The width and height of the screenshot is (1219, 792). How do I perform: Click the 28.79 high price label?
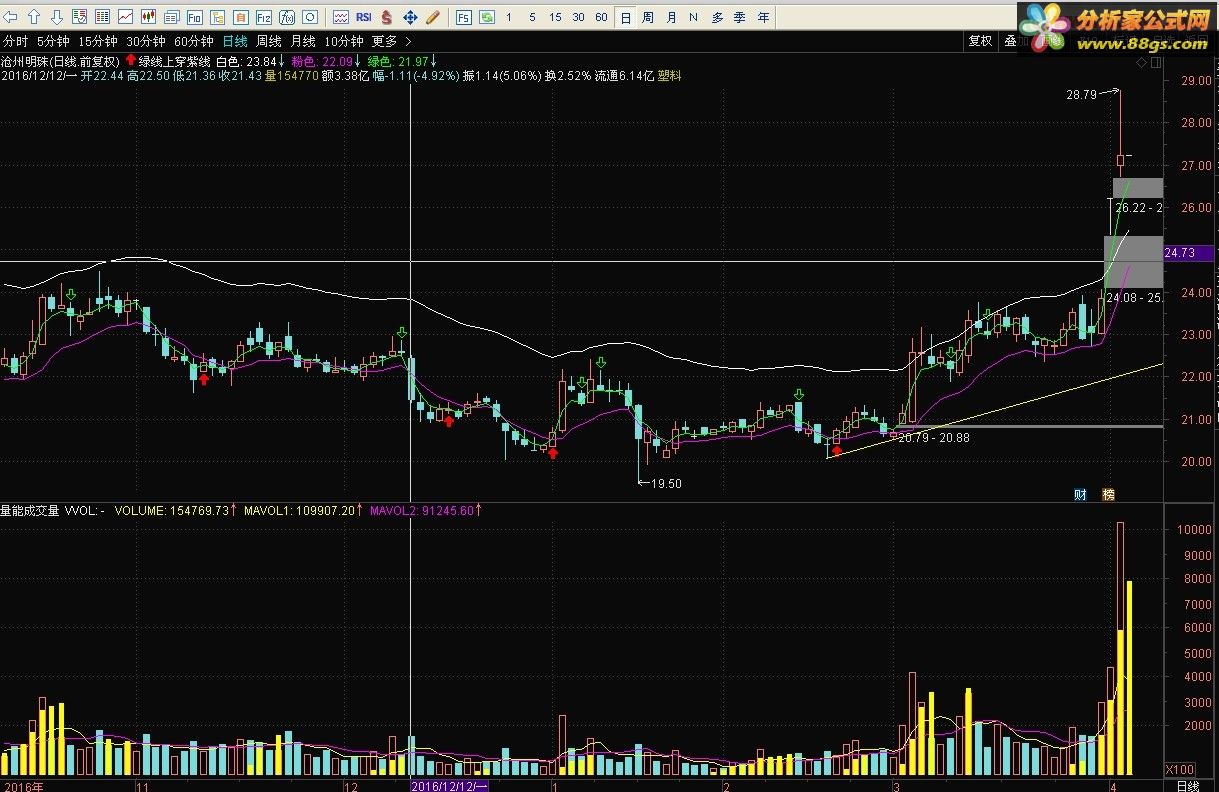point(1082,94)
